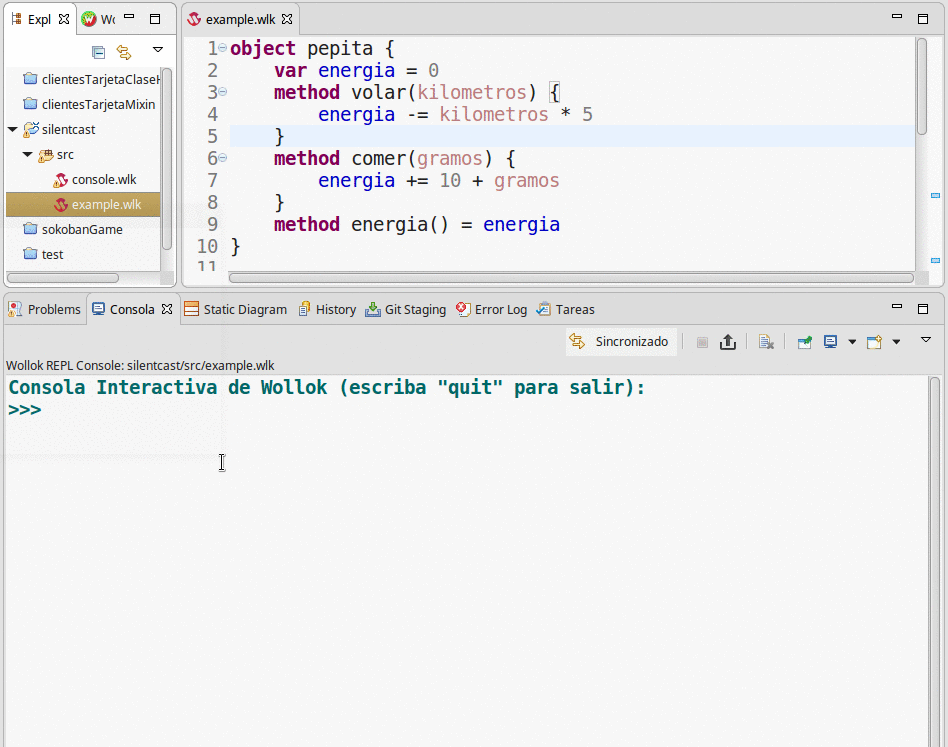Collapse the src folder in tree
Viewport: 948px width, 747px height.
27,155
